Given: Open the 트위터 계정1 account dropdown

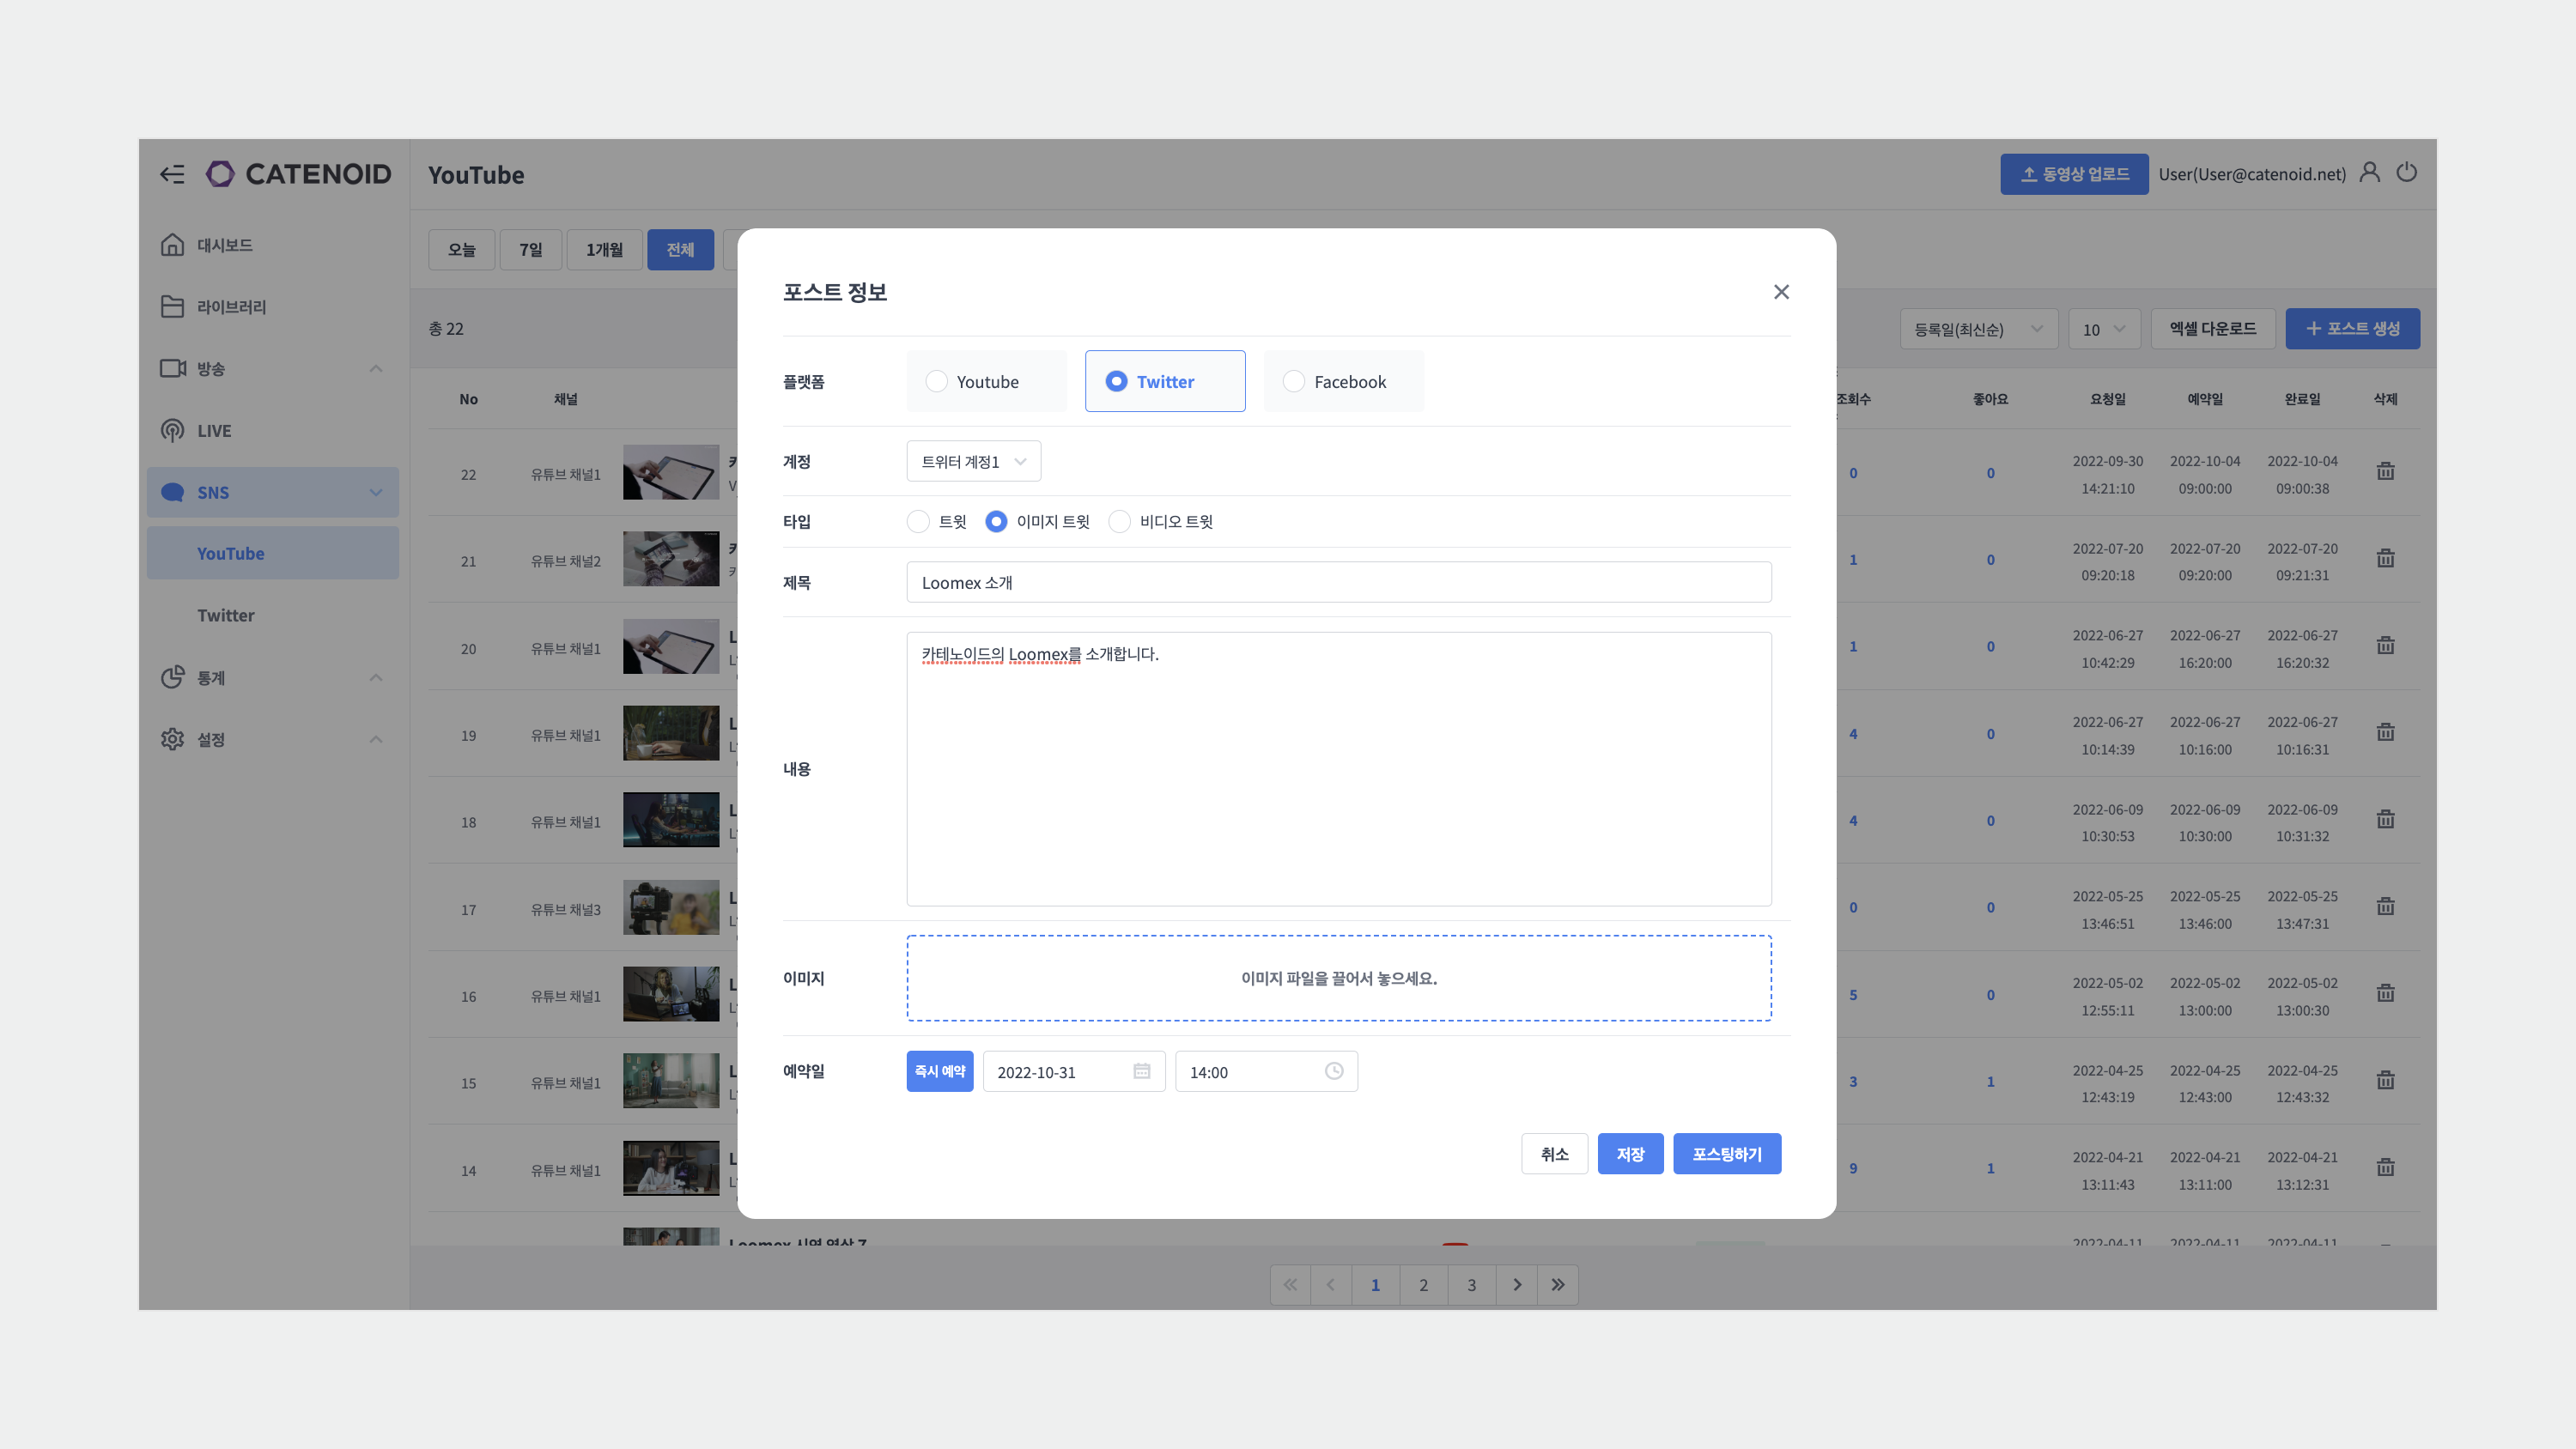Looking at the screenshot, I should point(973,461).
